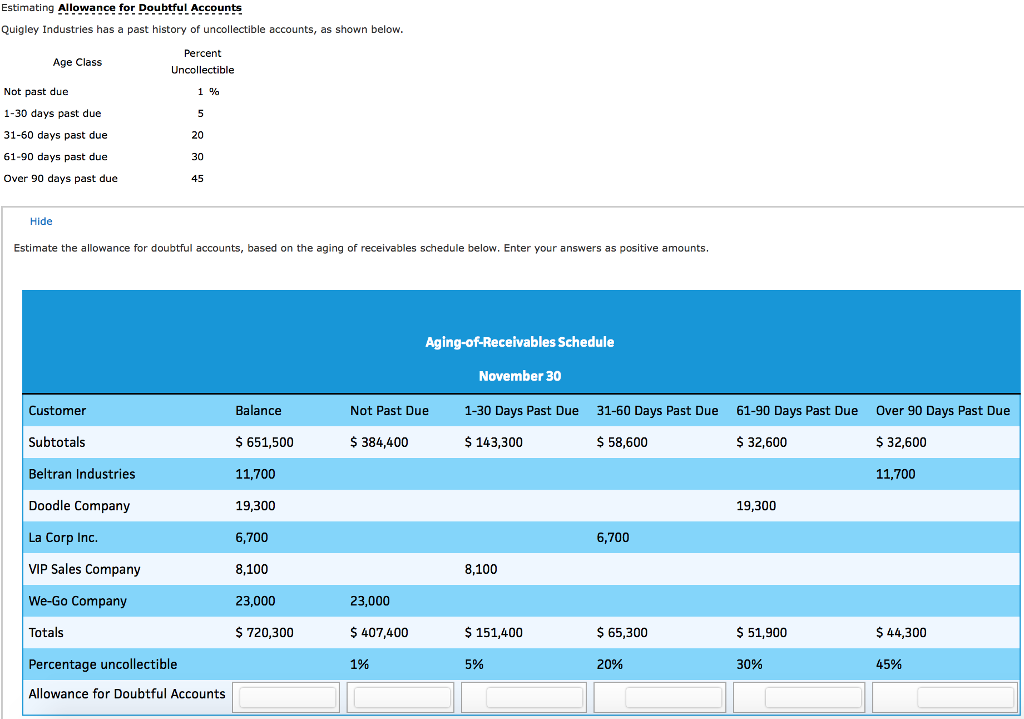
Task: Select the Customer column header
Action: click(57, 410)
